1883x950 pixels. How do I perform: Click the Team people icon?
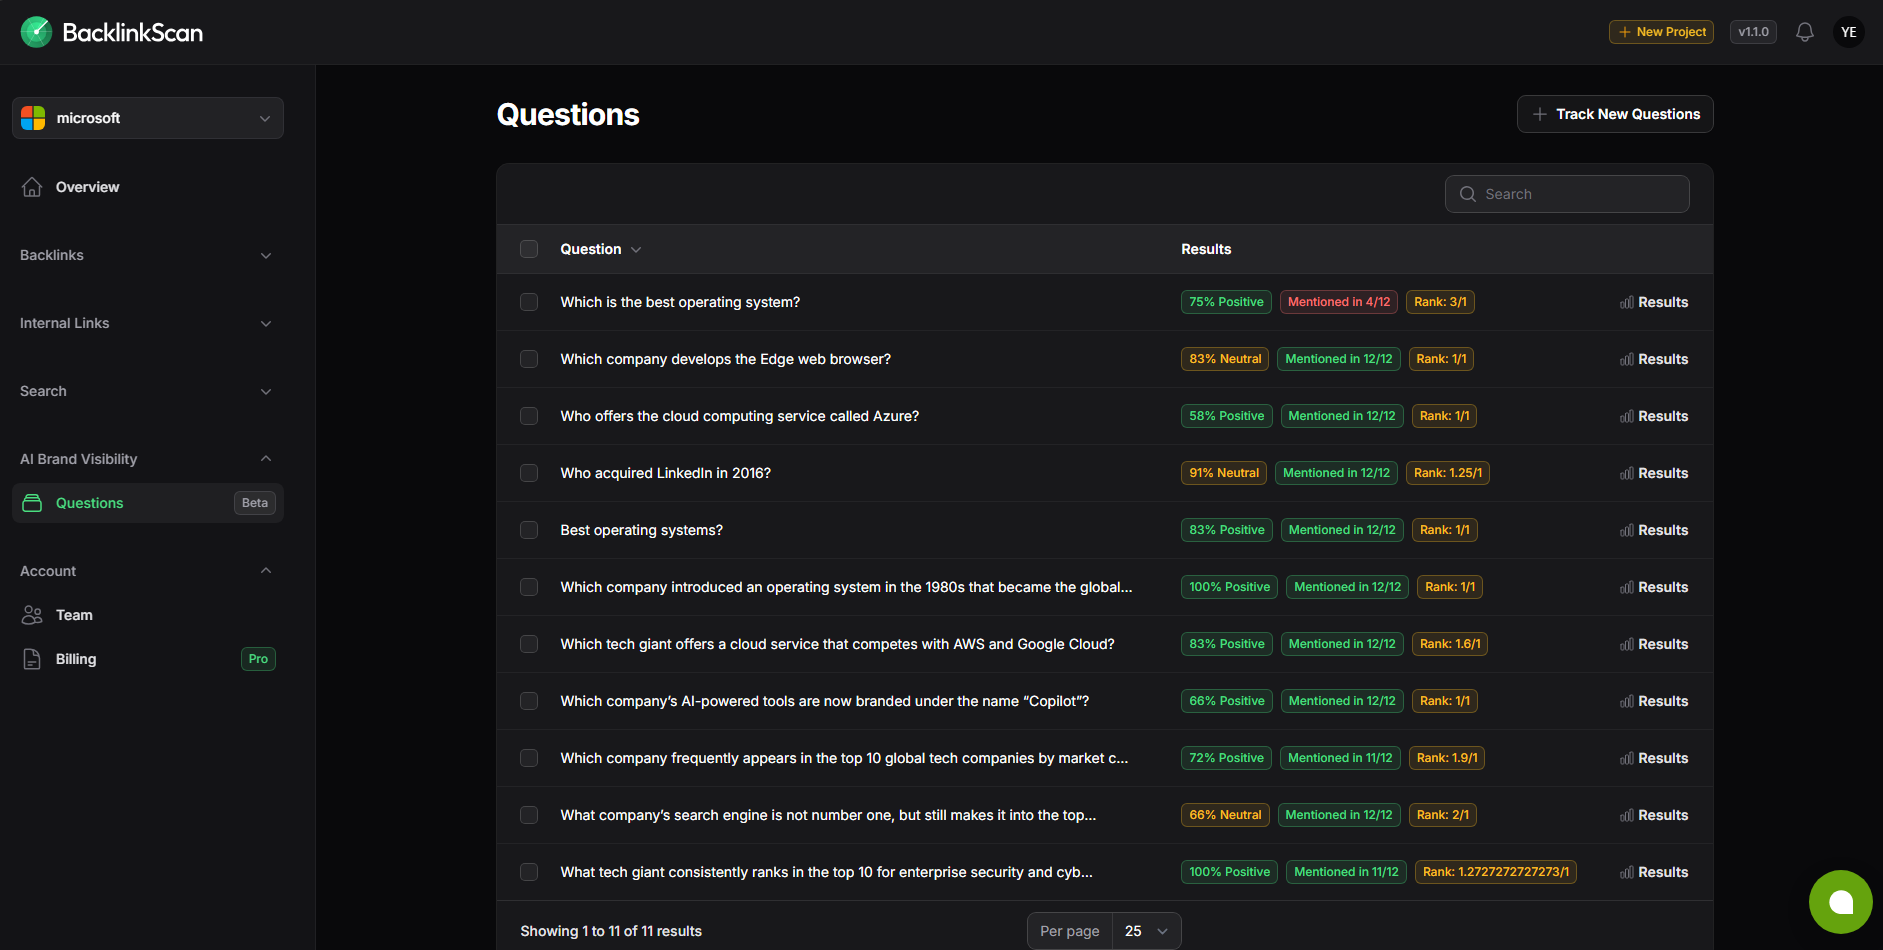click(x=32, y=615)
